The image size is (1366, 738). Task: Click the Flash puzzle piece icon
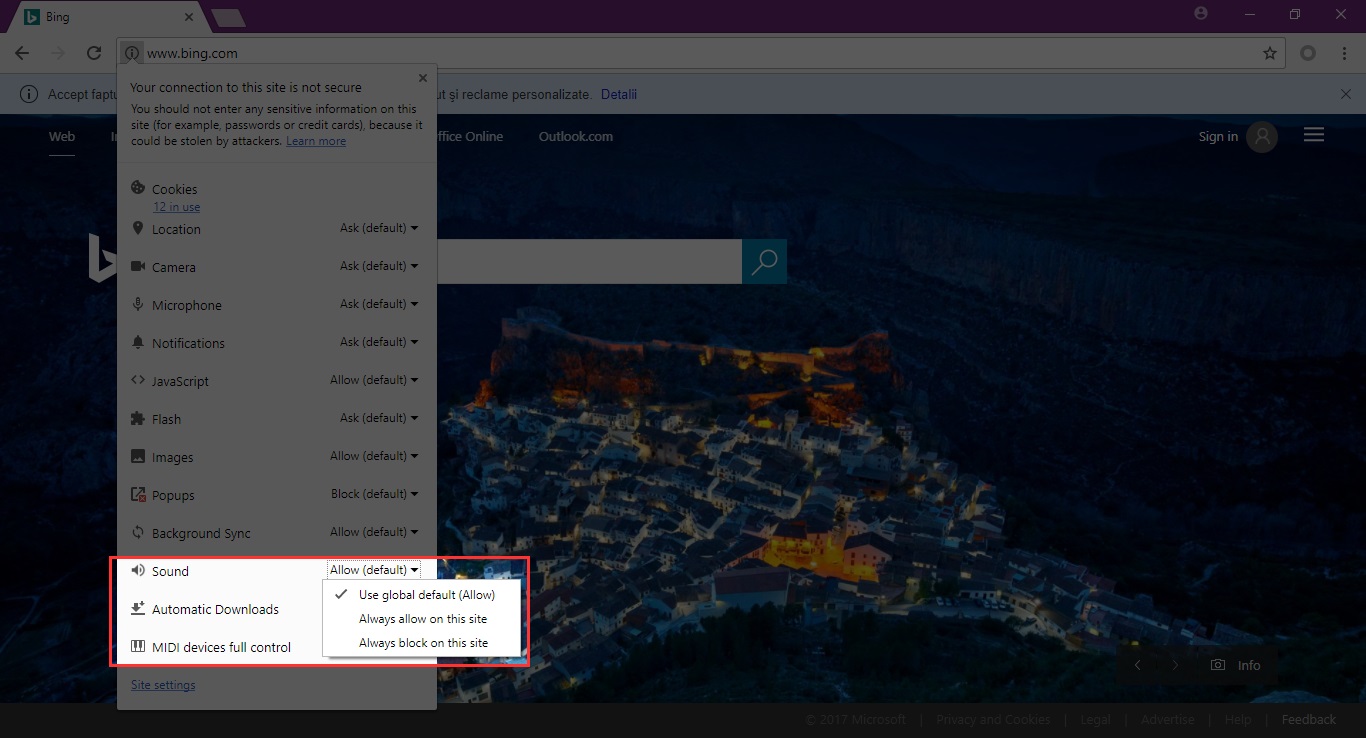[138, 418]
